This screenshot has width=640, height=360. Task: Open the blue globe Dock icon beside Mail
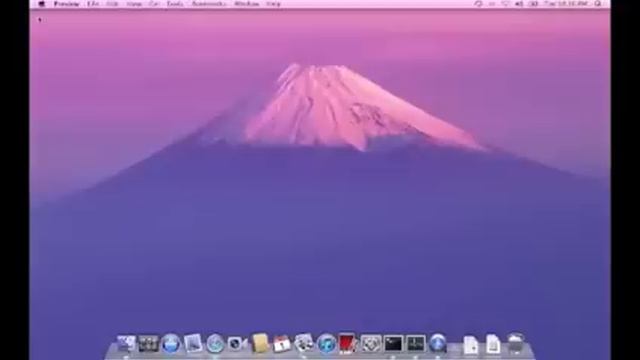(171, 344)
